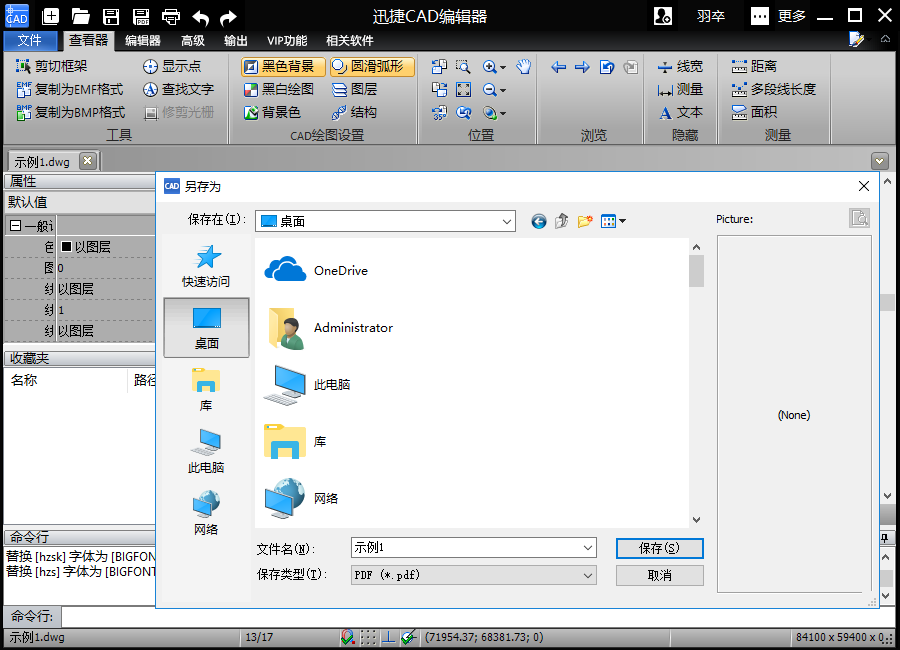The height and width of the screenshot is (650, 900).
Task: Click the 剪切框架 clip frame tool
Action: point(52,67)
